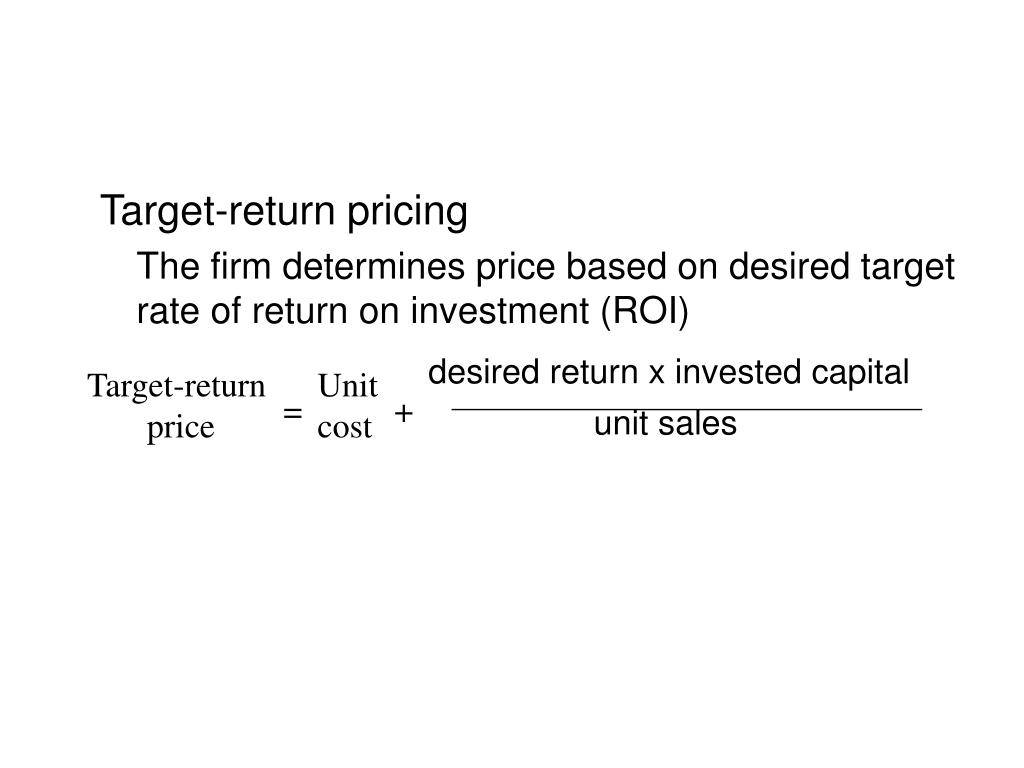Click the word "cost" in the formula
The image size is (1024, 768).
tap(344, 428)
